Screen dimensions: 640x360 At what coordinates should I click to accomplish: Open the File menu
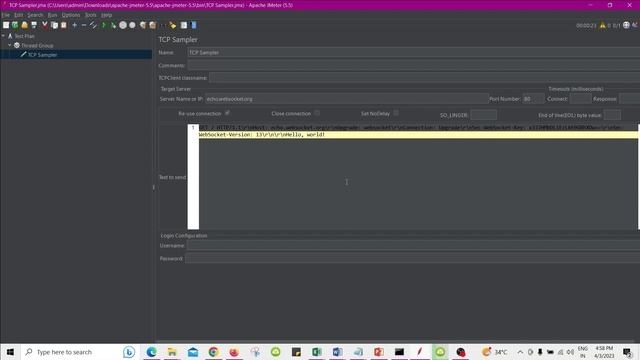pos(5,15)
